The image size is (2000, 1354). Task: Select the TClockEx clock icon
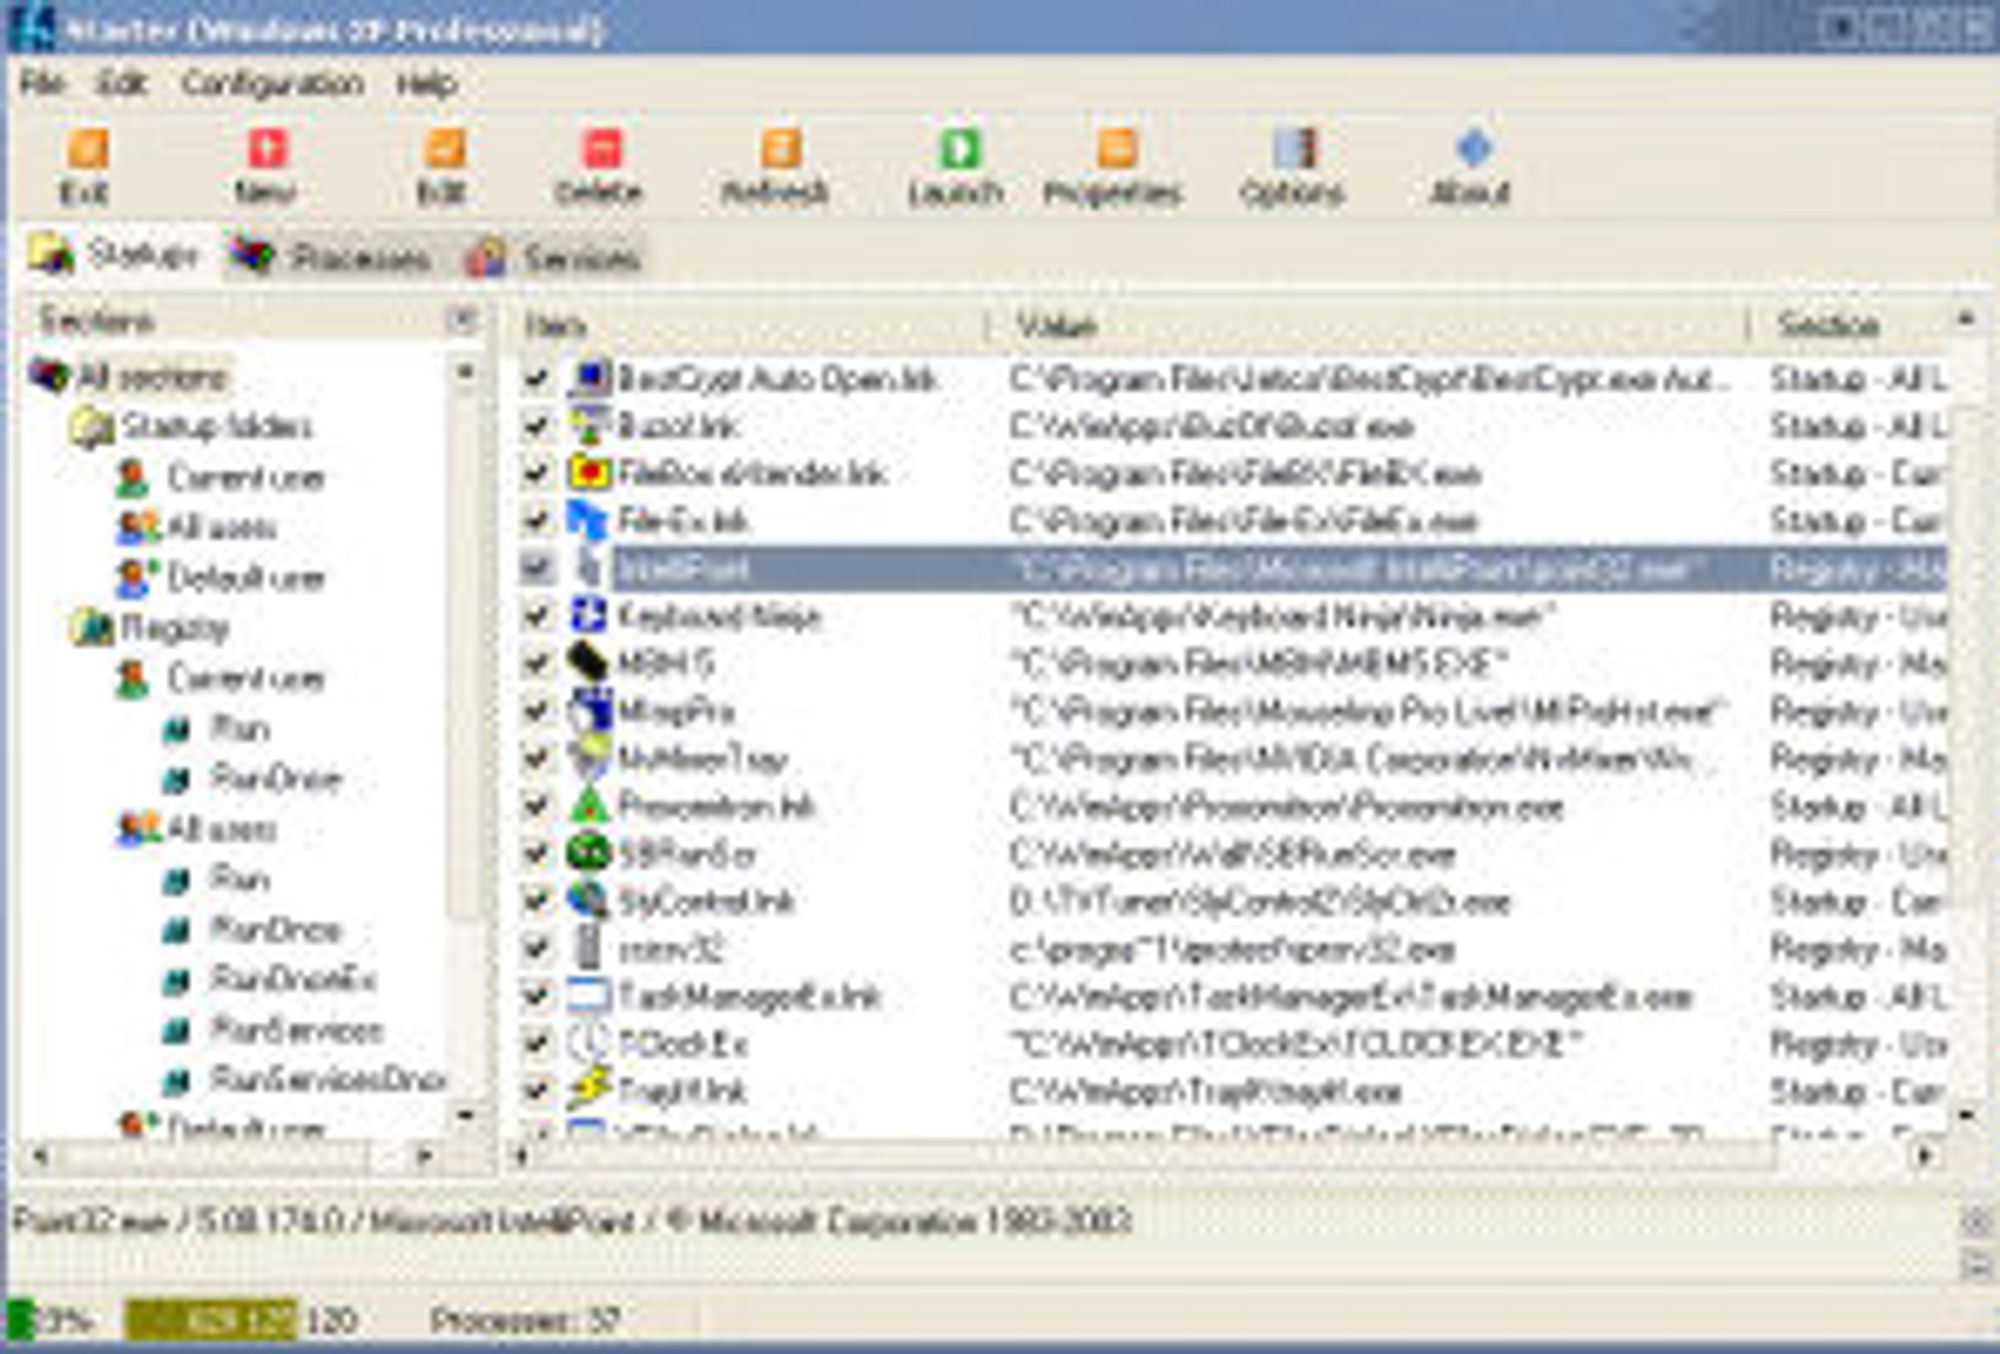(x=589, y=1043)
